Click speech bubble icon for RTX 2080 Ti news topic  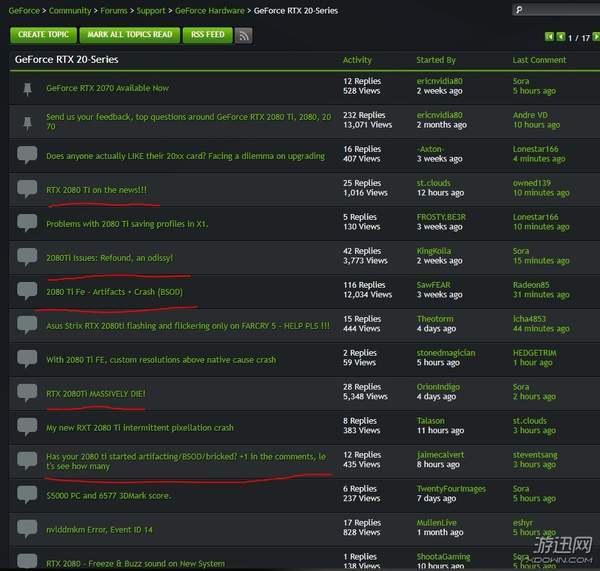pyautogui.click(x=27, y=189)
